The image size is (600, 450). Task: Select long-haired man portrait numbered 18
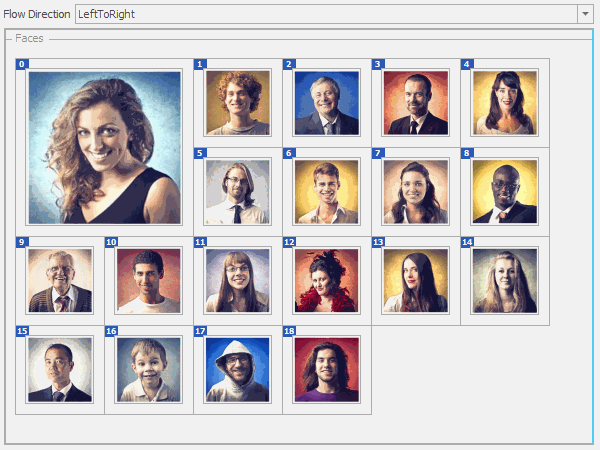click(x=327, y=370)
